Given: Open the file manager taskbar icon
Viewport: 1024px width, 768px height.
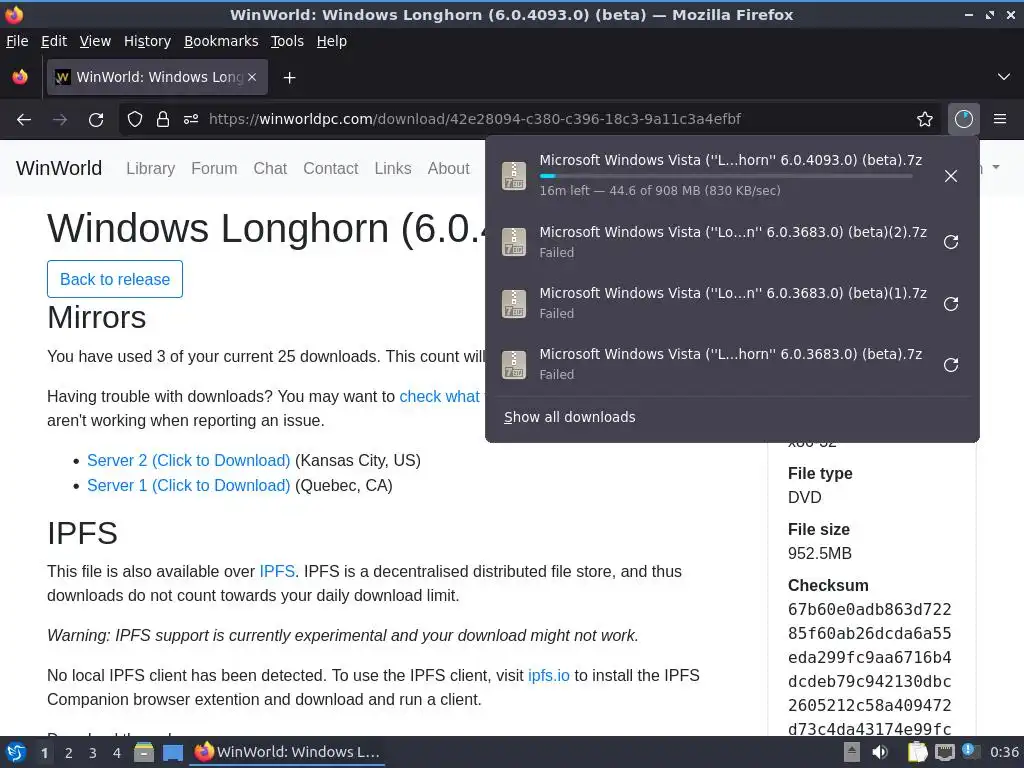Looking at the screenshot, I should click(x=144, y=752).
